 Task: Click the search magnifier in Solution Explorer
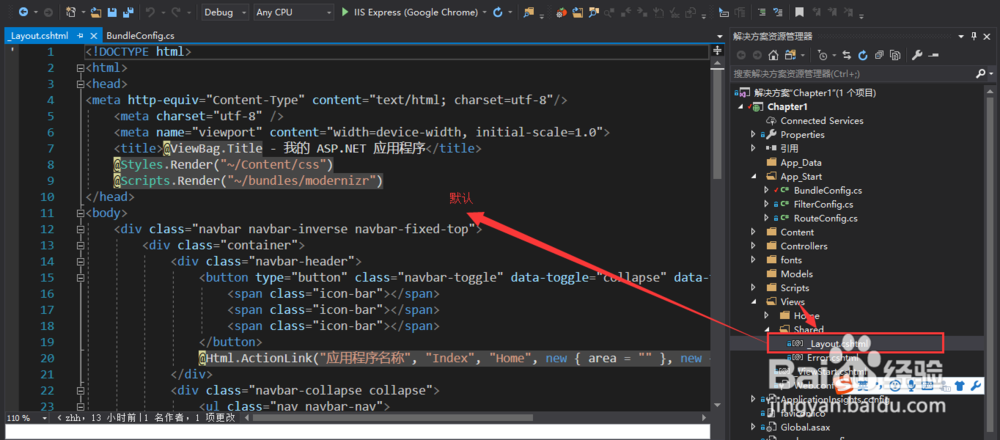981,74
